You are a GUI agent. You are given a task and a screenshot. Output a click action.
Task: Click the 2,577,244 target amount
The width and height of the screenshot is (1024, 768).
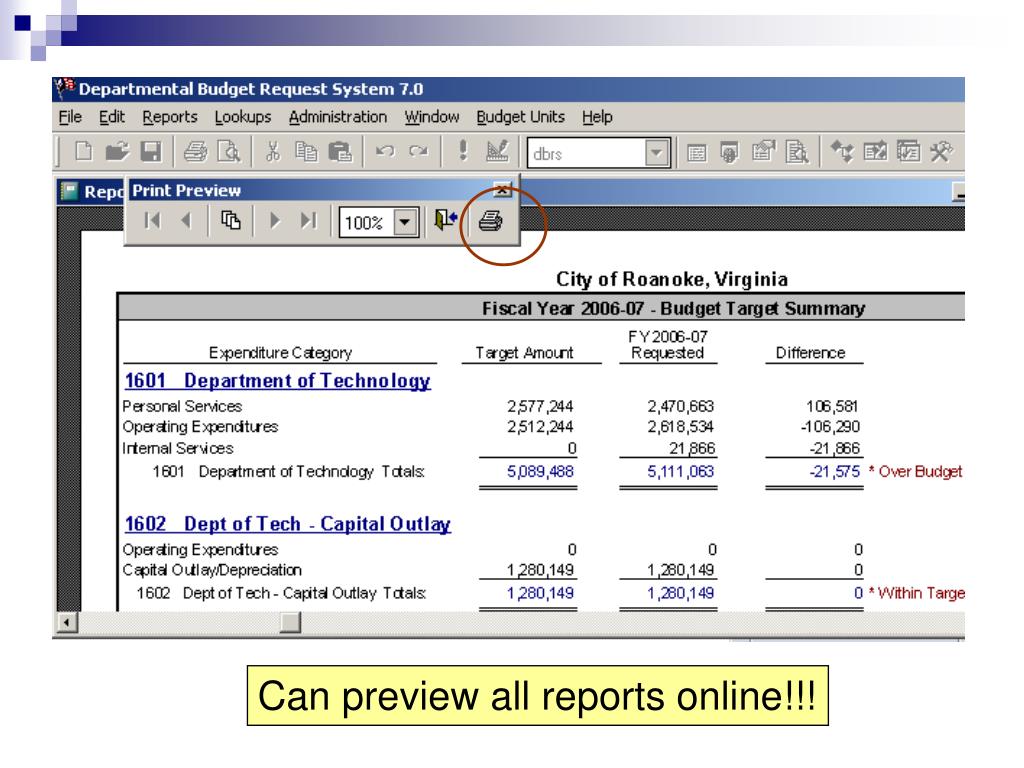540,406
